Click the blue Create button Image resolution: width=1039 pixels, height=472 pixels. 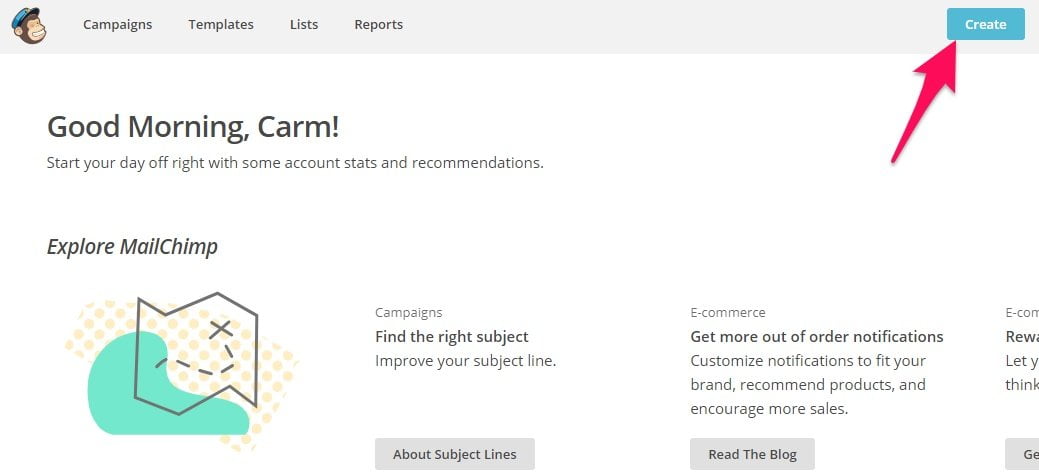(x=985, y=25)
